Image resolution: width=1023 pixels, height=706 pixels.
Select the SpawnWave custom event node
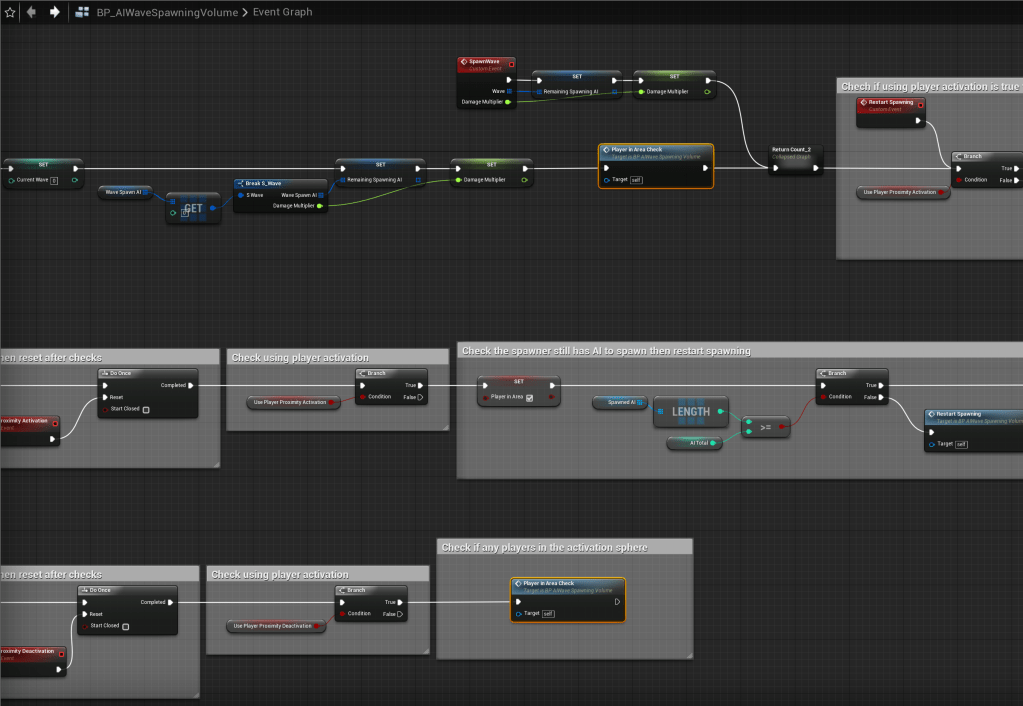(485, 64)
